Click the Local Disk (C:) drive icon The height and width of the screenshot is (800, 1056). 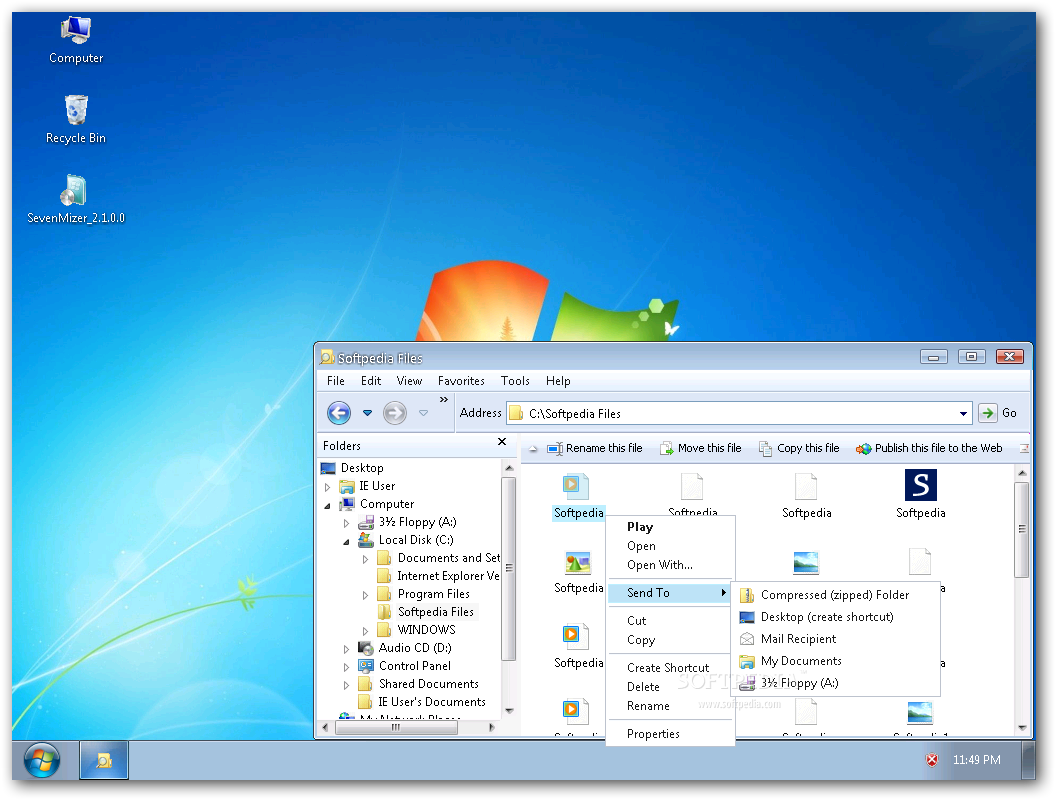[x=366, y=540]
